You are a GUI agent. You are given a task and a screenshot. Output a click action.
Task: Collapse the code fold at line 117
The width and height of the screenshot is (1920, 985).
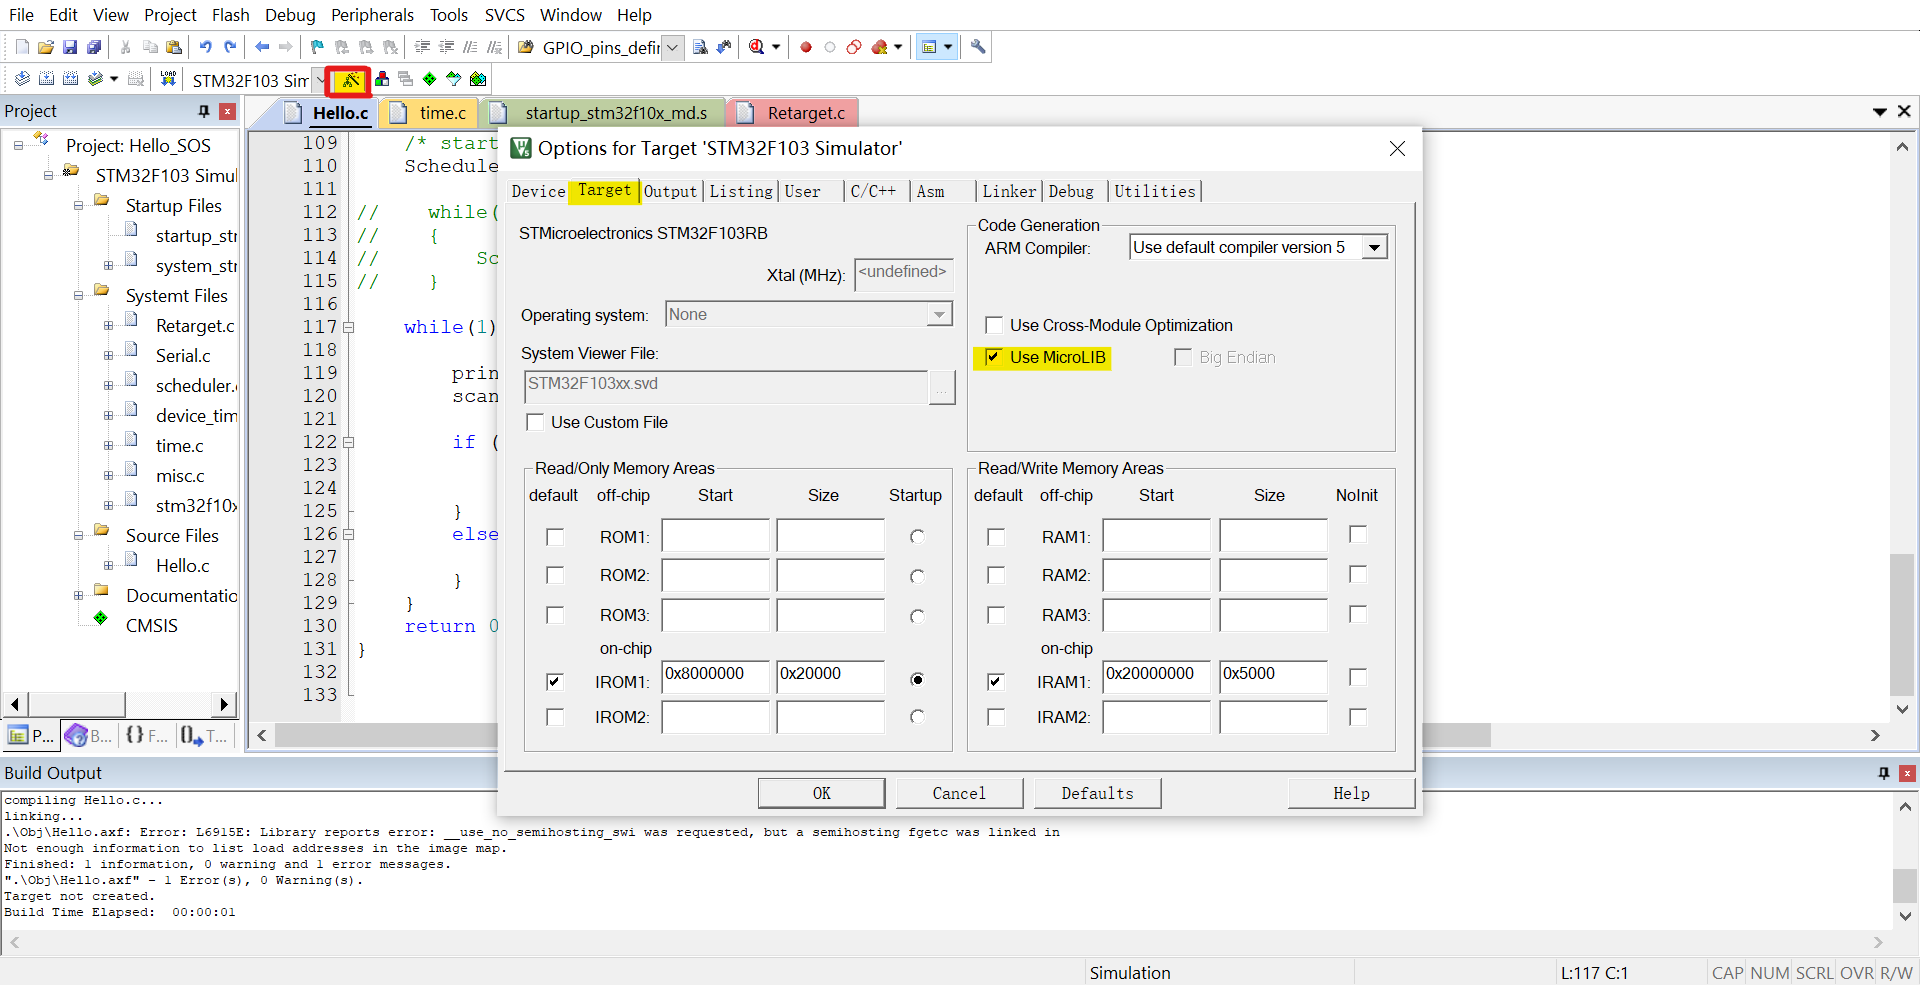point(348,327)
